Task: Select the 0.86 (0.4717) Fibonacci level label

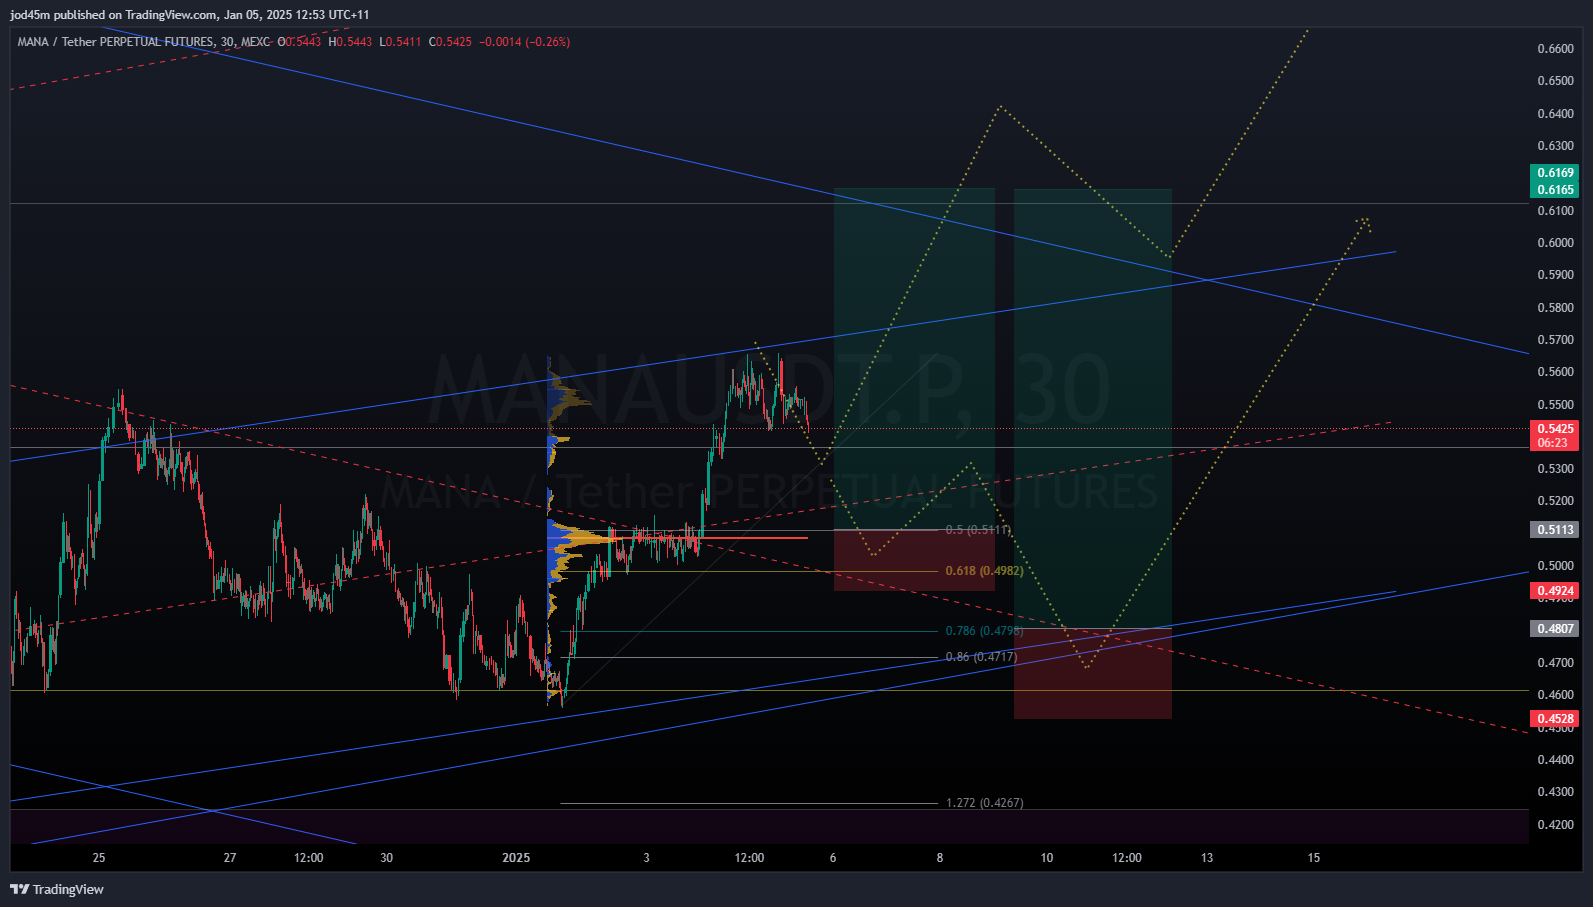Action: (x=981, y=657)
